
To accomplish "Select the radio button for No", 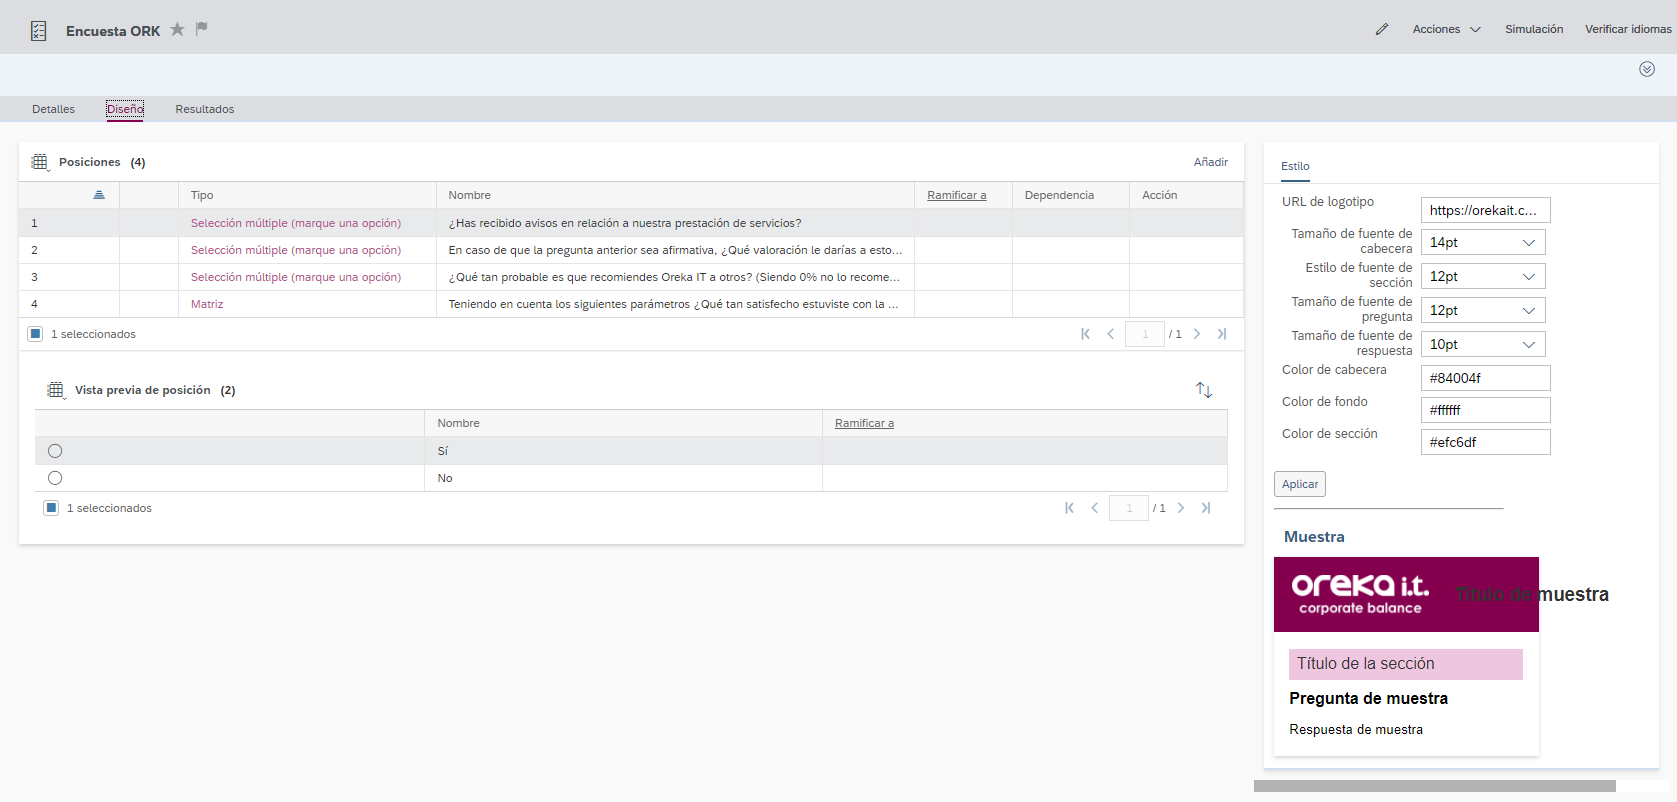I will point(55,478).
